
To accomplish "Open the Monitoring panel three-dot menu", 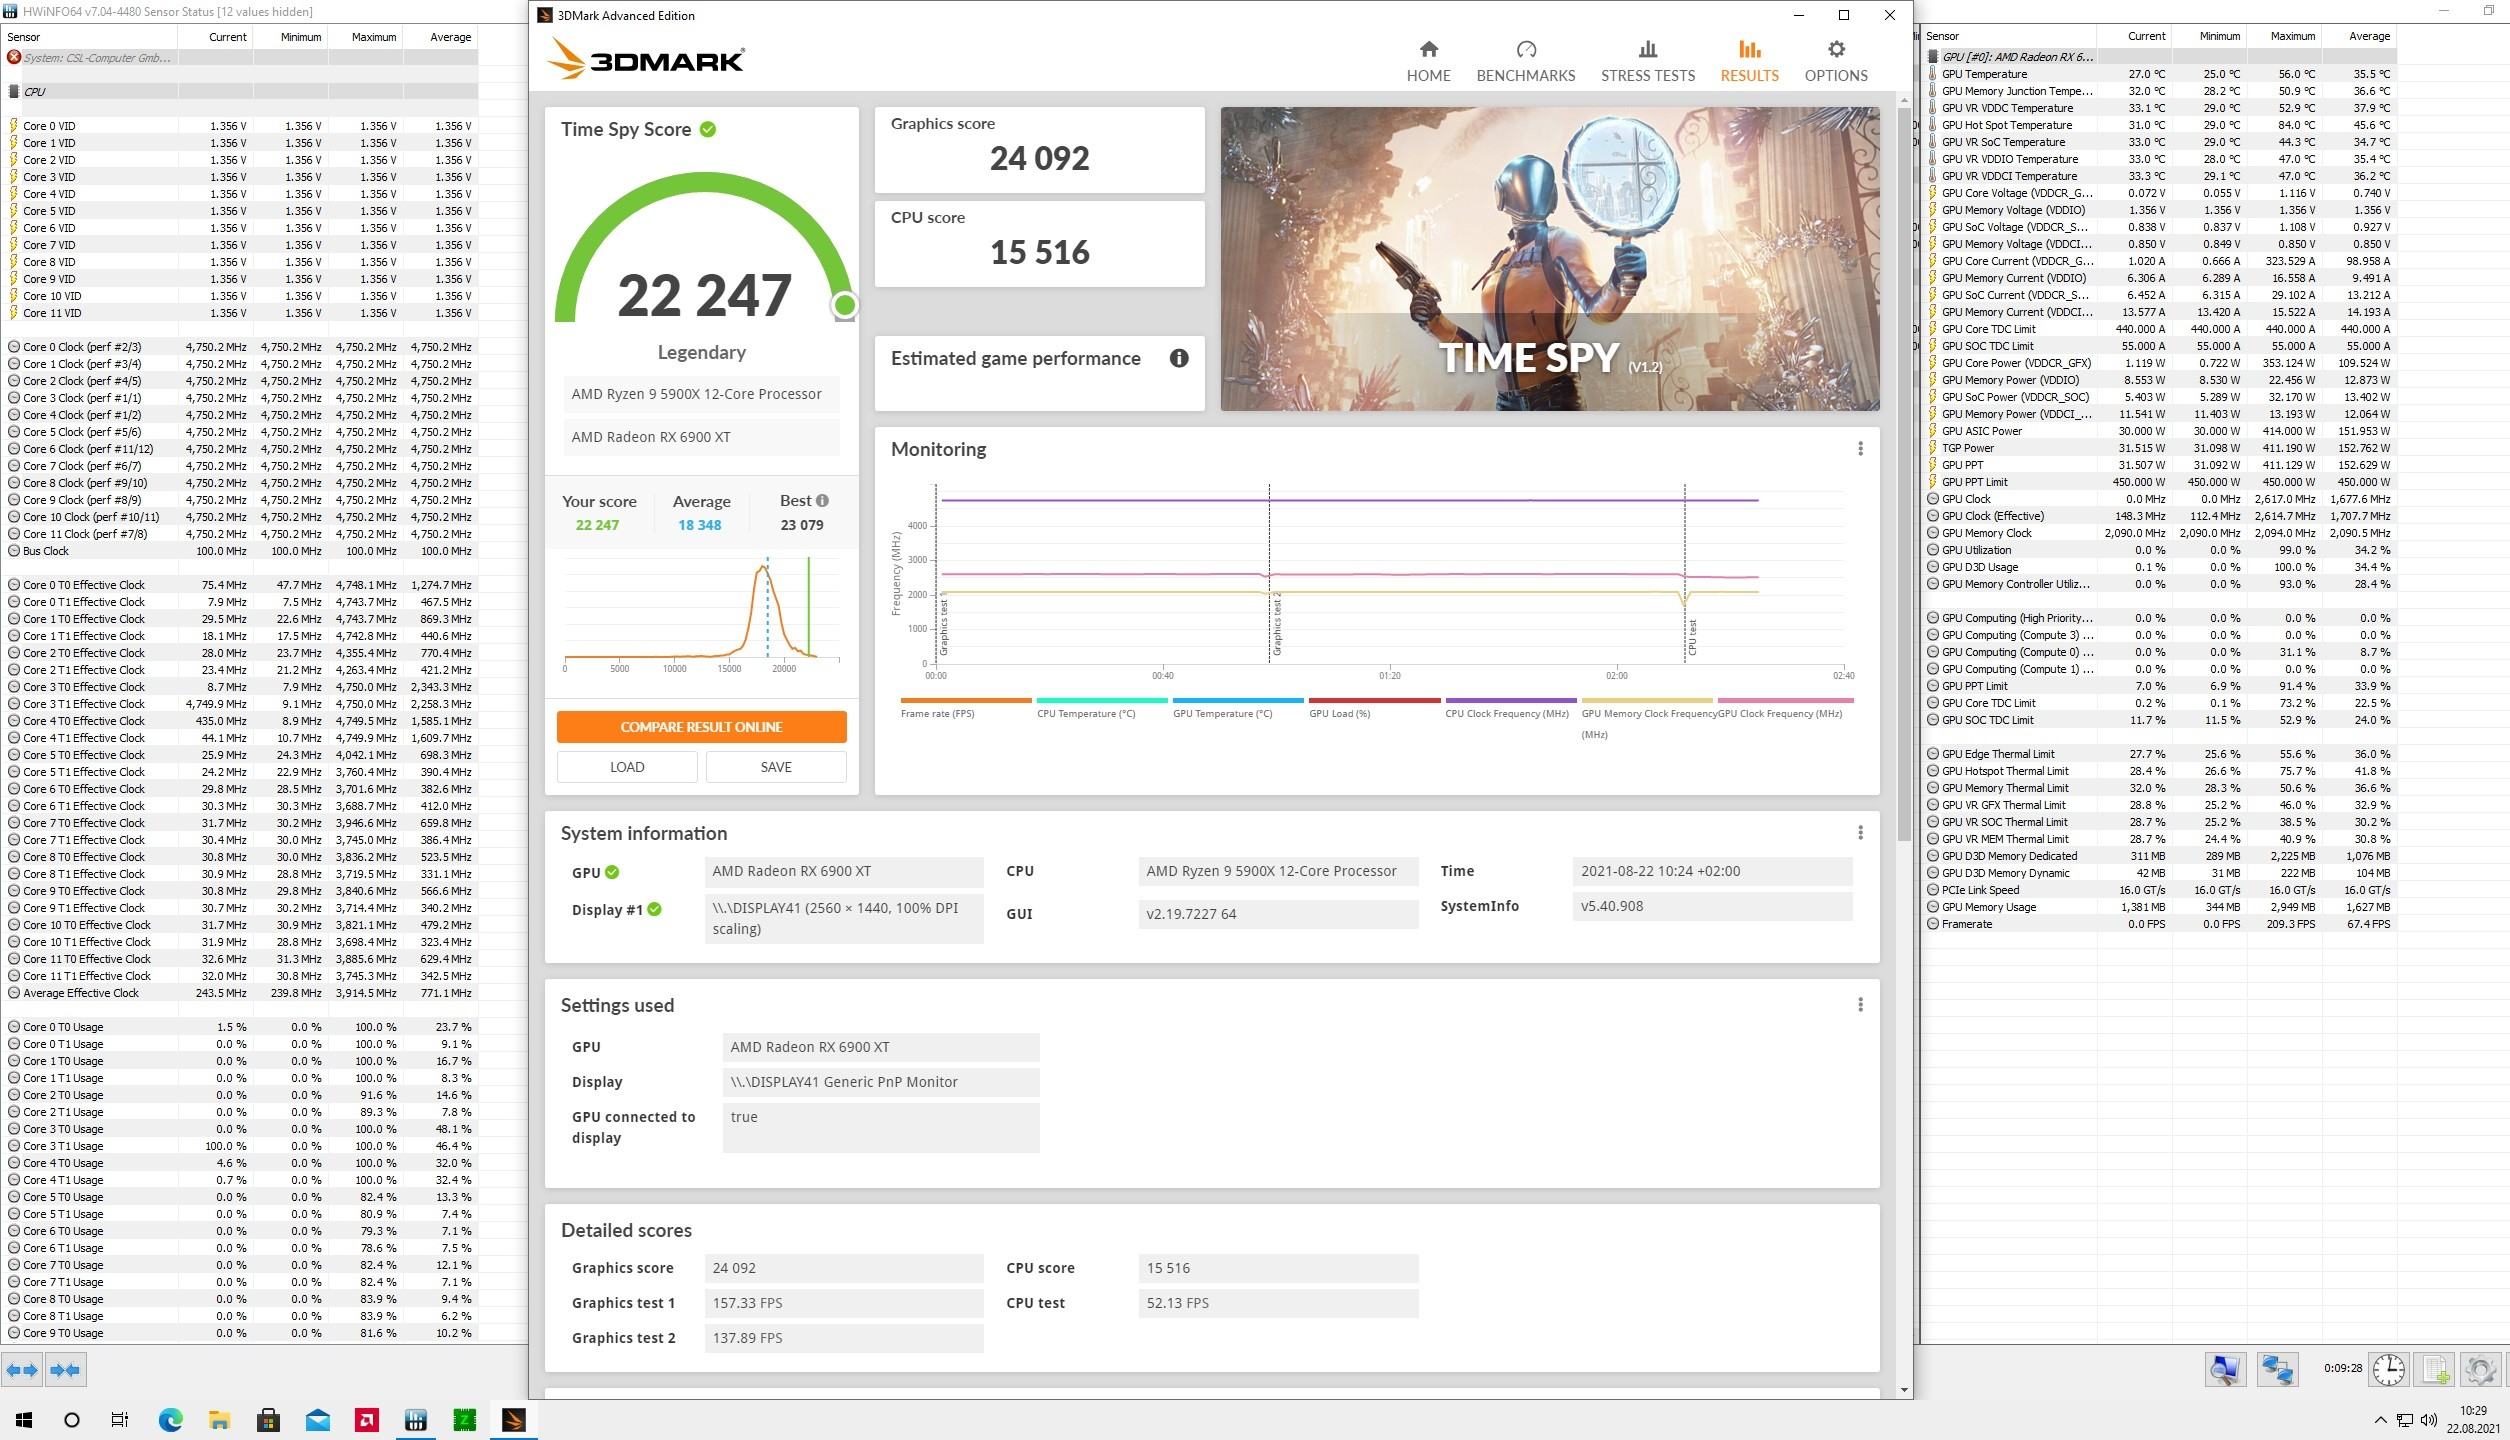I will tap(1860, 449).
